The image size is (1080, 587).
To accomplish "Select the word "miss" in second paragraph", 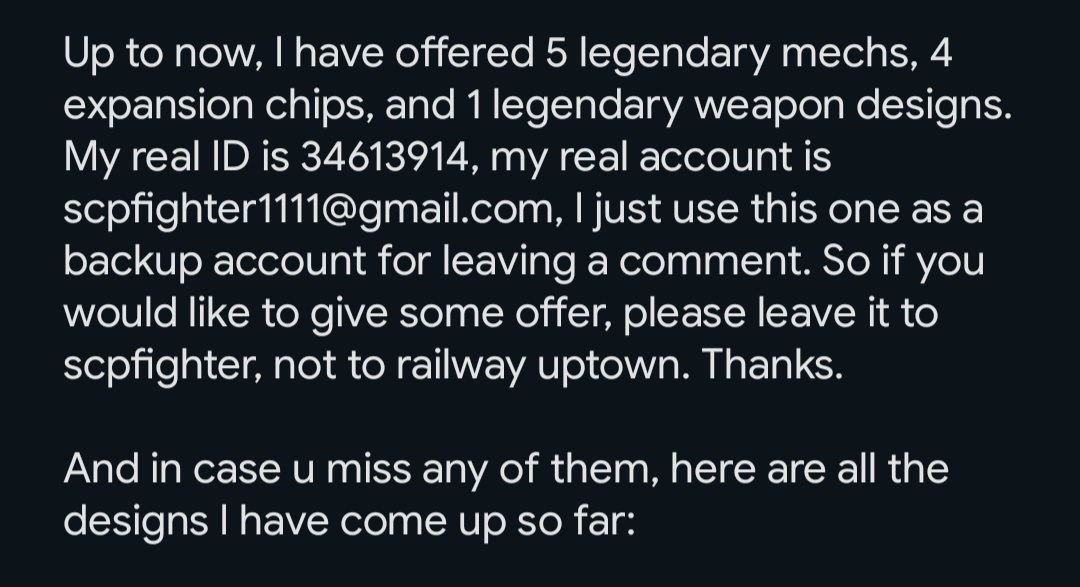I will 367,469.
